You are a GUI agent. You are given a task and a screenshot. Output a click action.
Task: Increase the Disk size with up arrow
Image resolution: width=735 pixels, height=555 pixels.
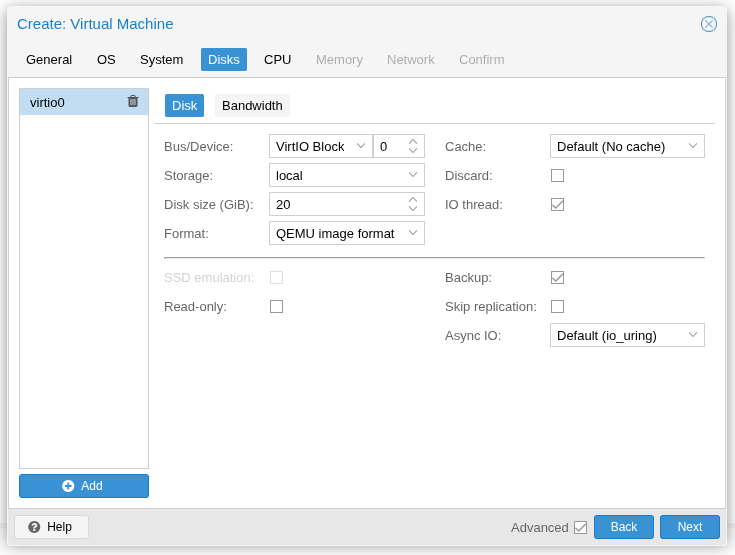[412, 200]
